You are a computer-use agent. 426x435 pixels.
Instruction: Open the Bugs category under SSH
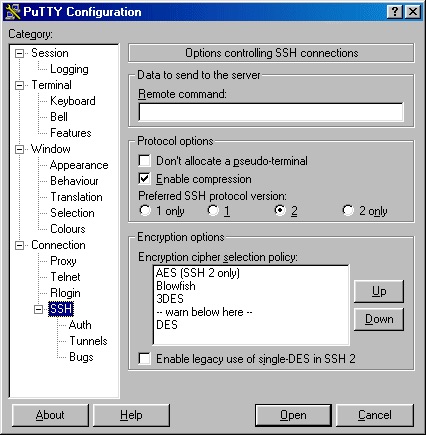click(81, 357)
